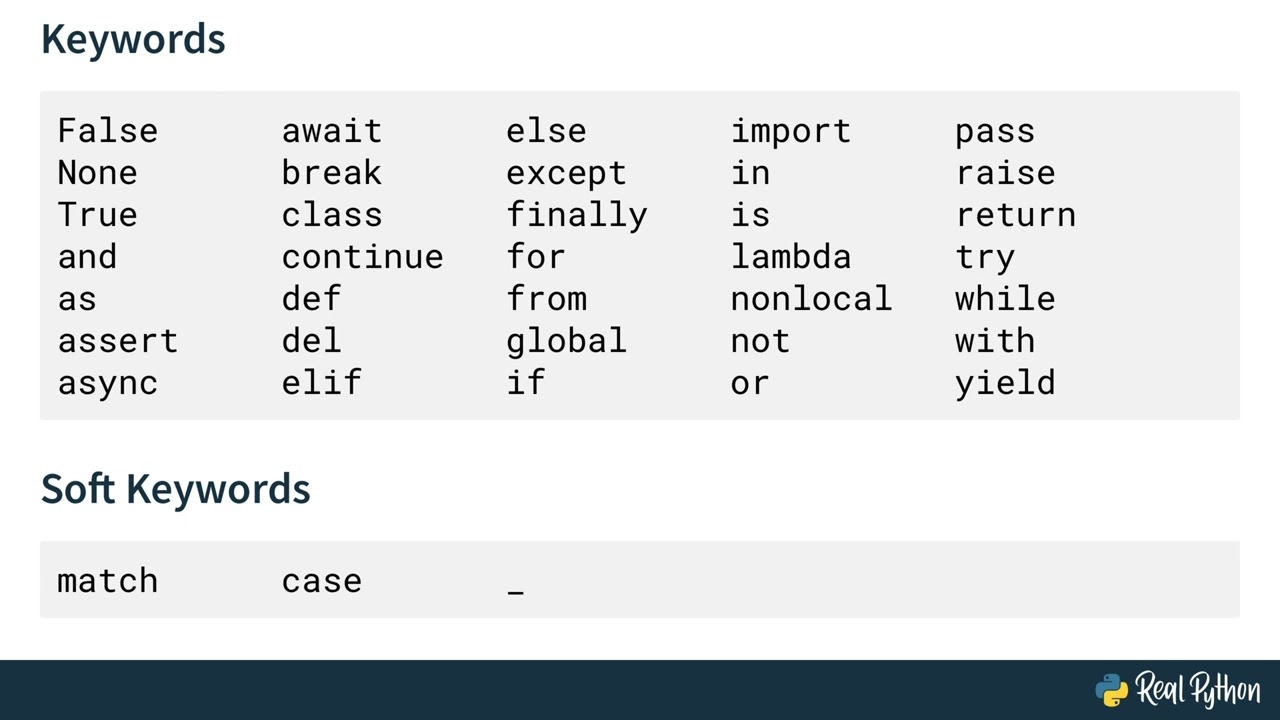The image size is (1280, 720).
Task: Select the 'False' keyword
Action: (x=107, y=131)
